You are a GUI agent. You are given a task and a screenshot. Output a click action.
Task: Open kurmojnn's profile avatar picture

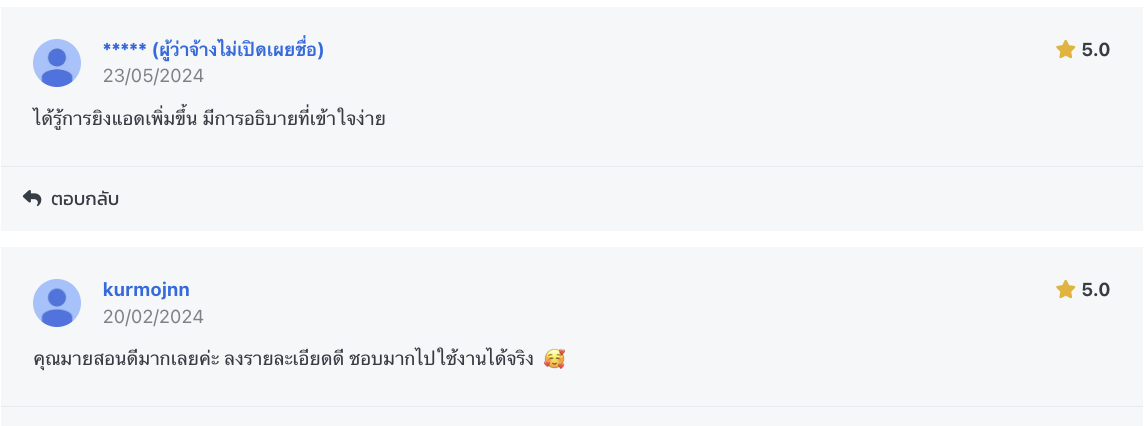[57, 303]
